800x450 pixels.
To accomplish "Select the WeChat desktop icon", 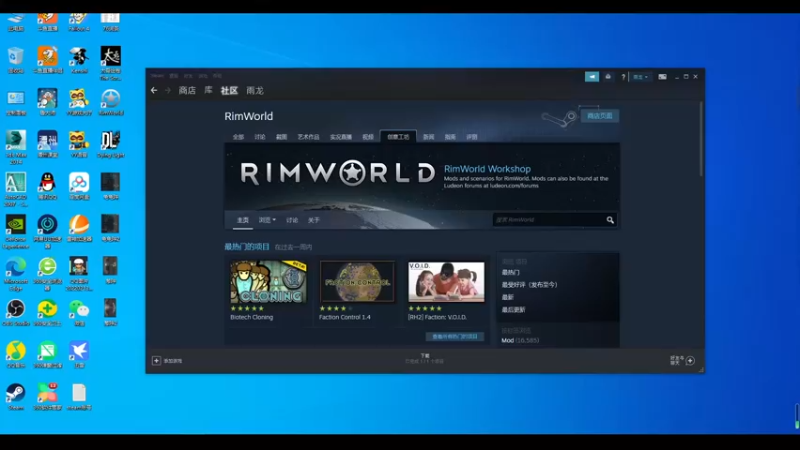I will [x=79, y=312].
